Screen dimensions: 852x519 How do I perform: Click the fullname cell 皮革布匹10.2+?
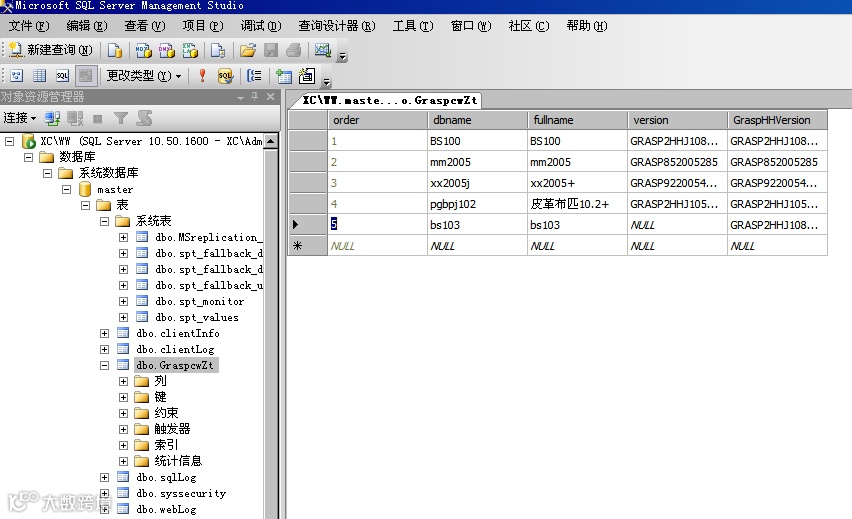(577, 204)
